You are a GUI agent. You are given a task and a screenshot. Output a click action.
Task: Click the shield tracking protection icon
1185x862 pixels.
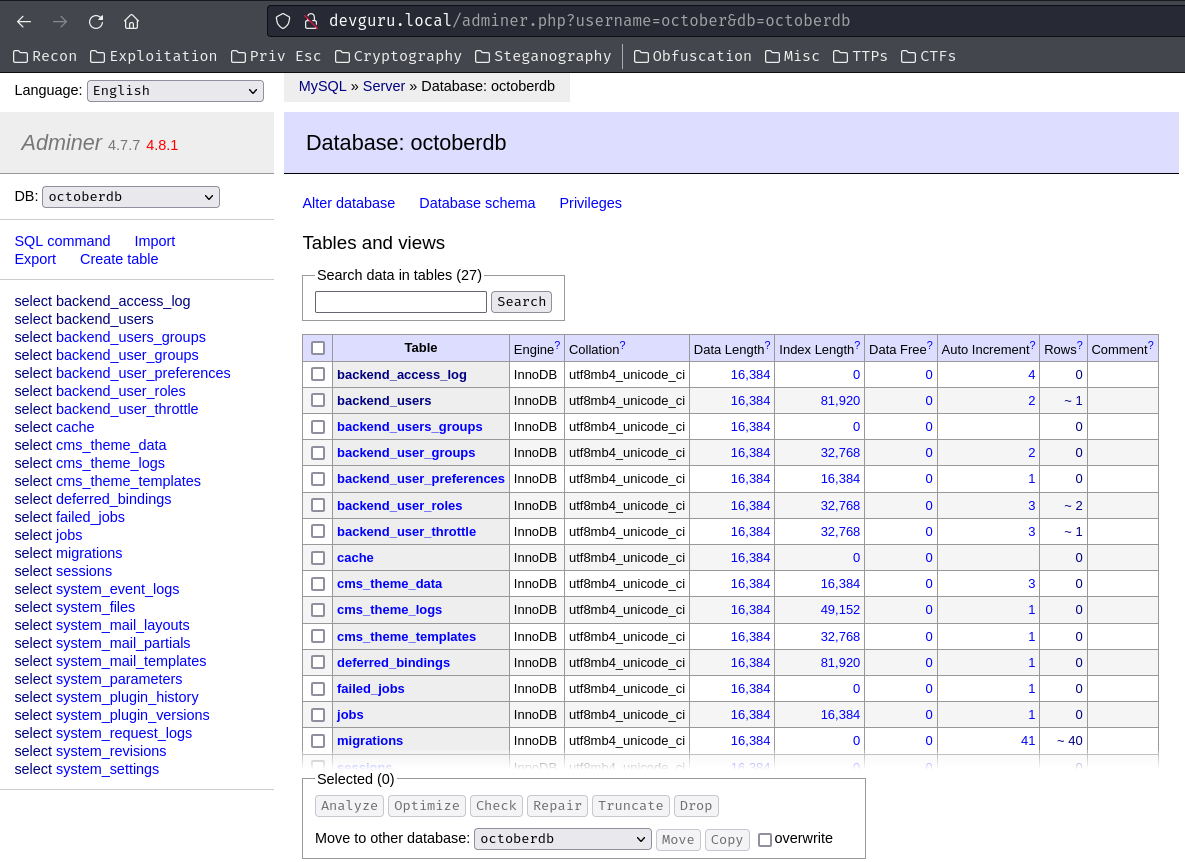[283, 21]
